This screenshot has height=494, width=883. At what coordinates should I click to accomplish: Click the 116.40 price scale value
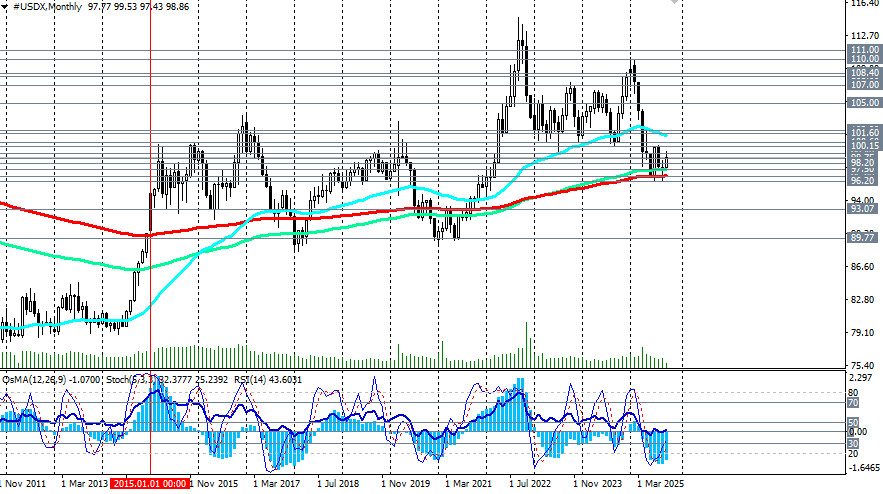[865, 3]
